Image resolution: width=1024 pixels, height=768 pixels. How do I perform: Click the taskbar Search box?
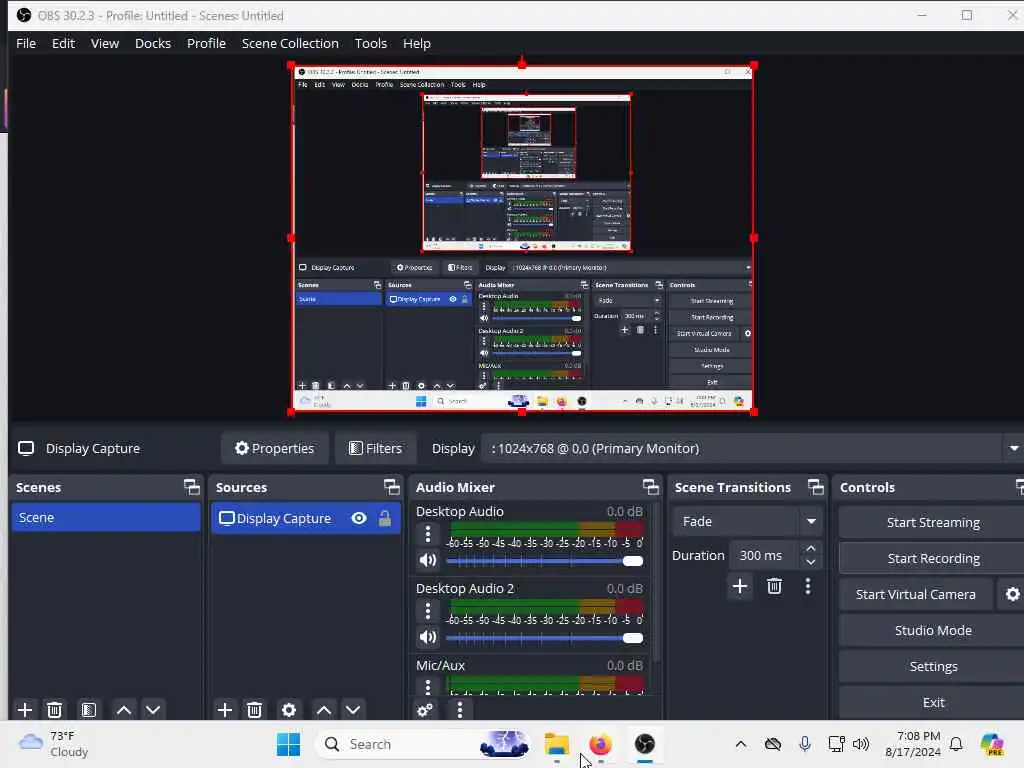point(423,744)
